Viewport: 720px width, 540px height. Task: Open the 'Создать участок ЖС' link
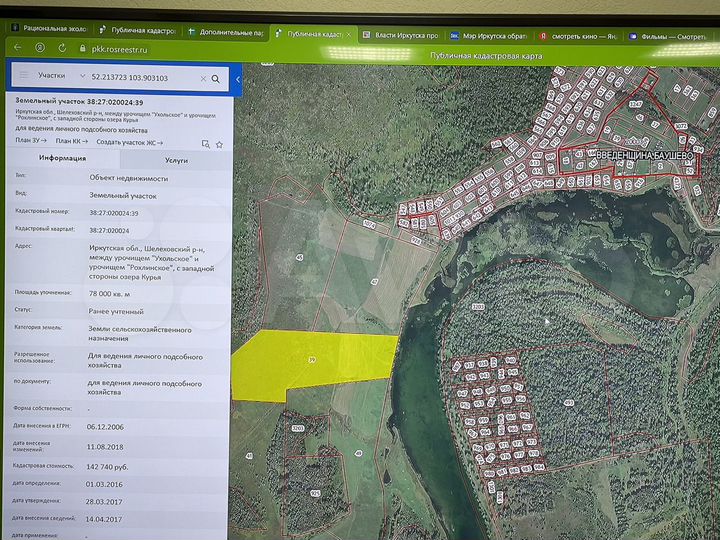tap(129, 142)
